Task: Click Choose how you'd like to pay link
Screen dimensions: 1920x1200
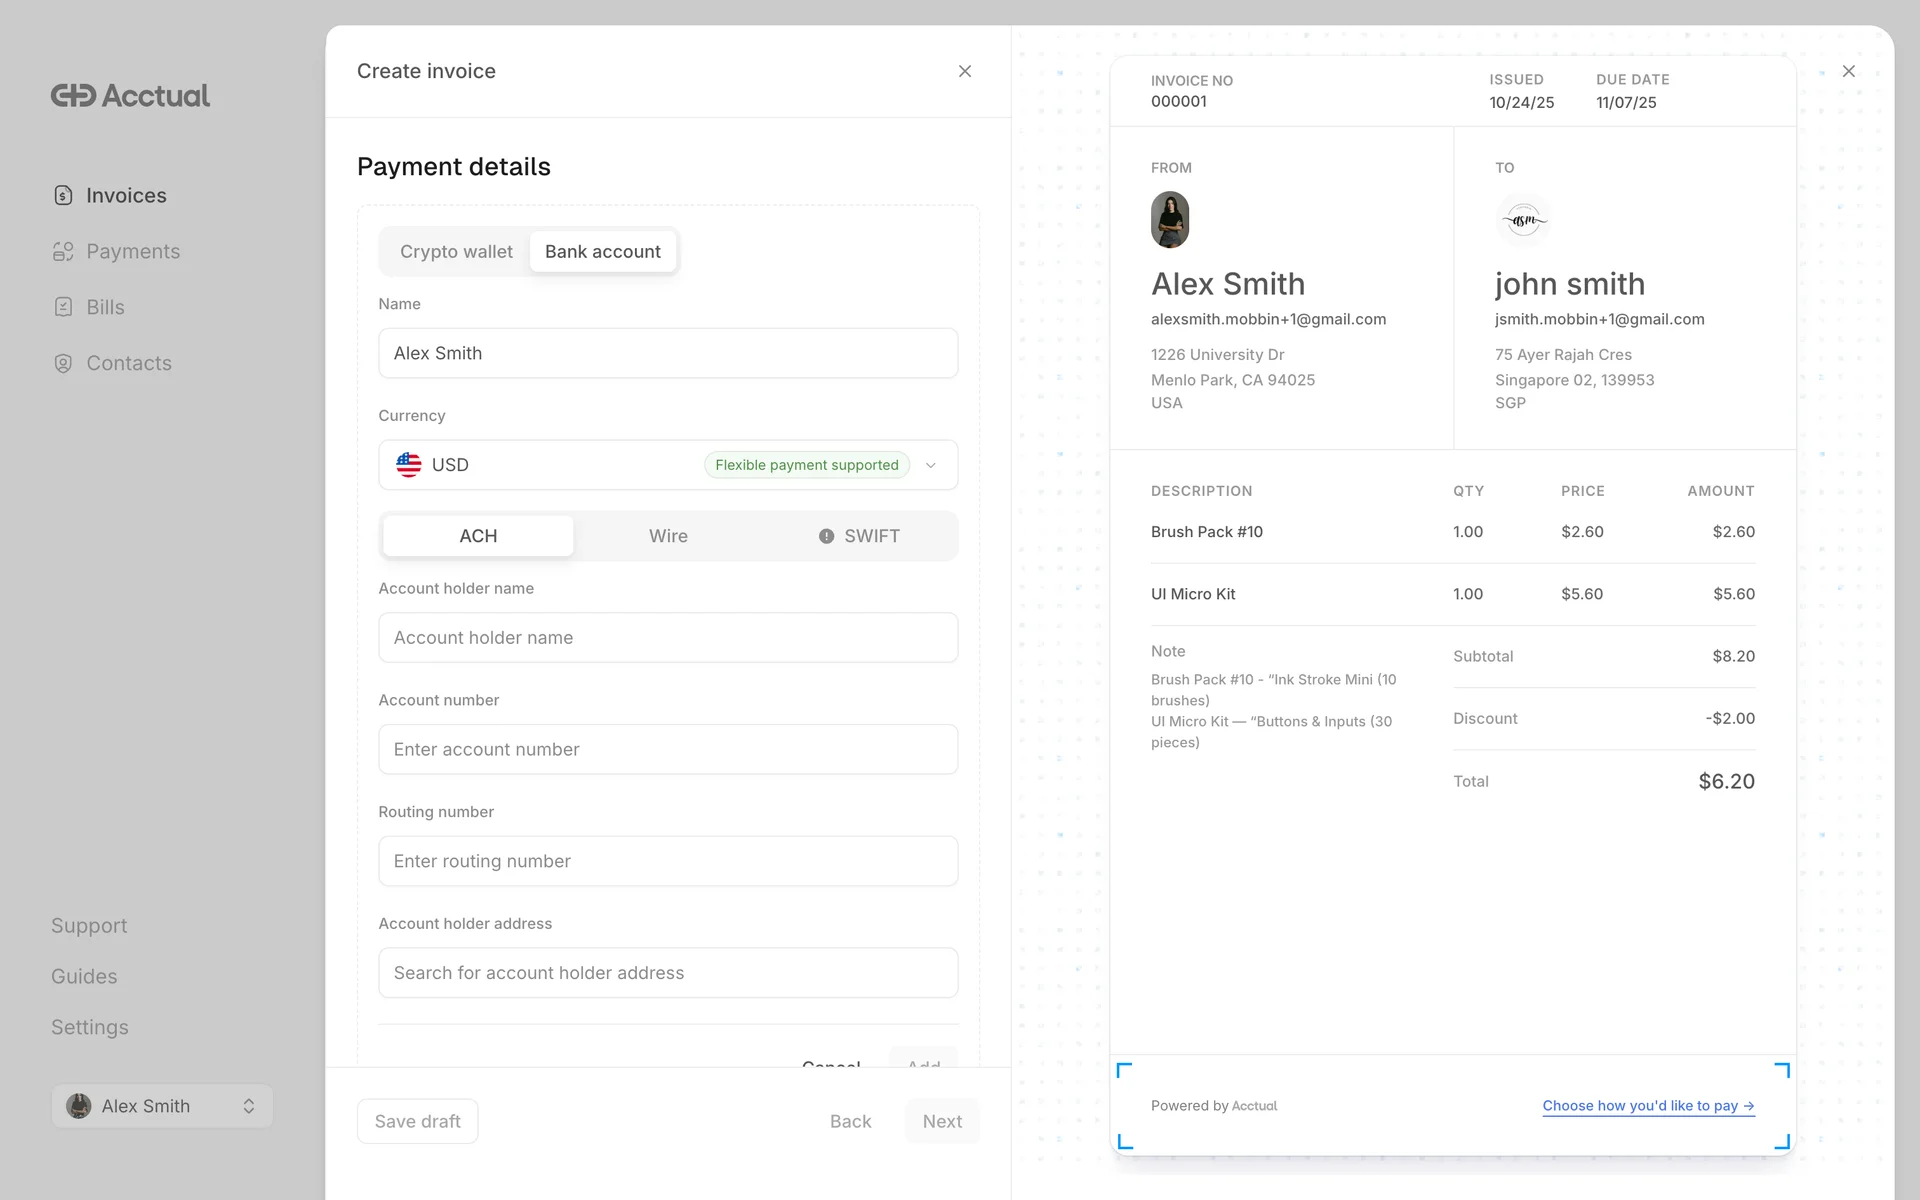Action: 1648,1105
